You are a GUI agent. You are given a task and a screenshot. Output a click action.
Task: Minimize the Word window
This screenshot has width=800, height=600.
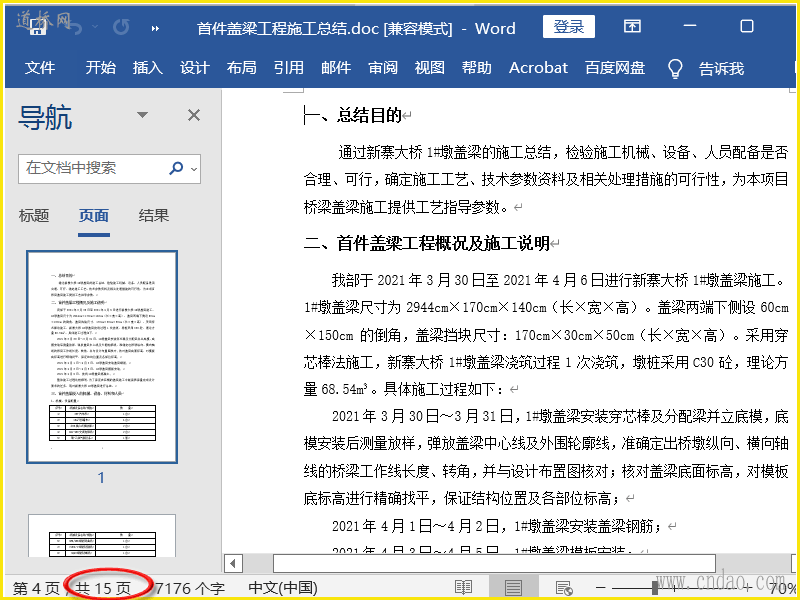[x=690, y=26]
